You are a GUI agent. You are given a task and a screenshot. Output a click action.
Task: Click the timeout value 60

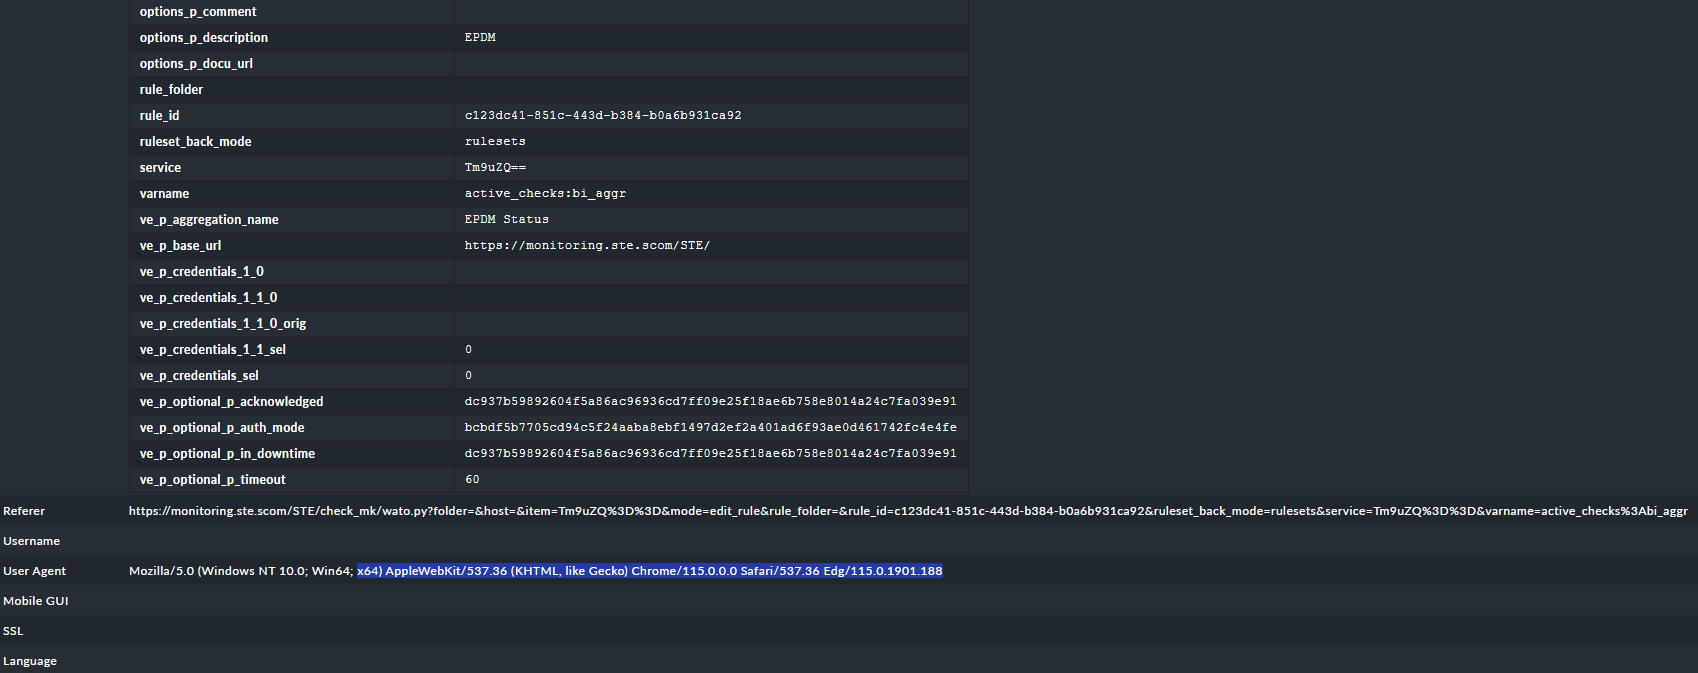point(472,480)
